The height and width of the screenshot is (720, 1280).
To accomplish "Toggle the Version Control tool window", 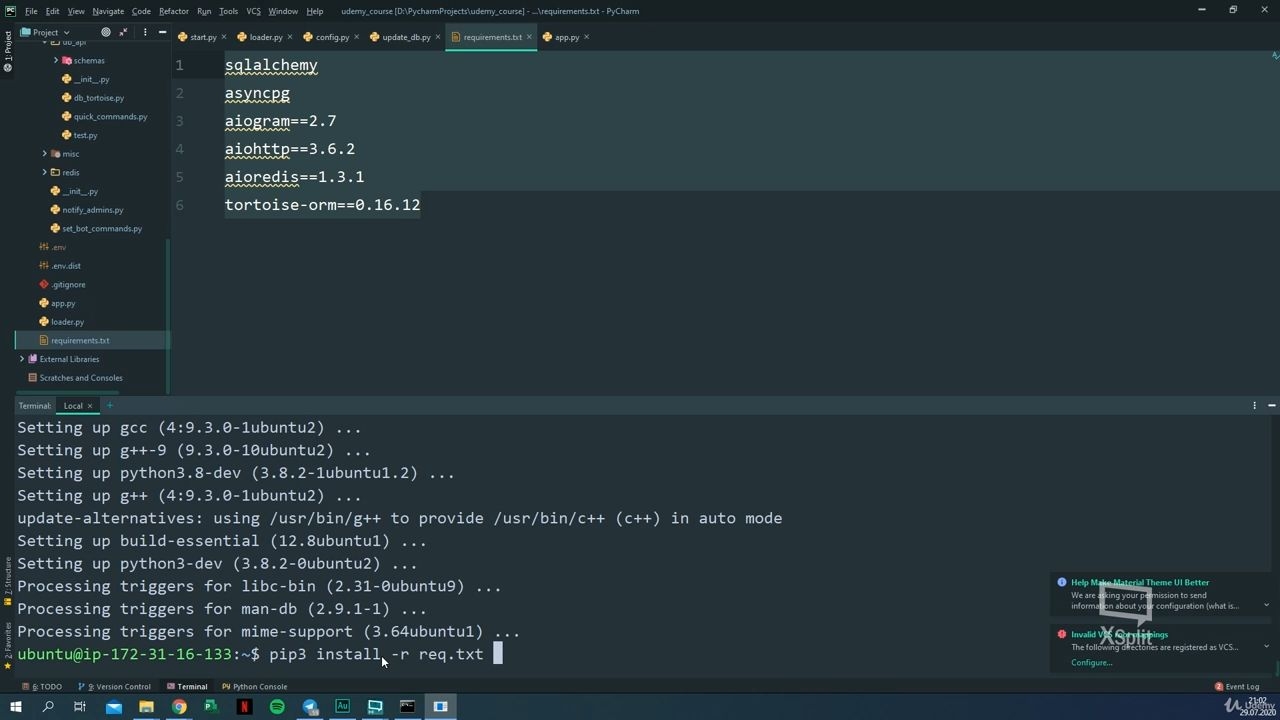I will [x=115, y=687].
